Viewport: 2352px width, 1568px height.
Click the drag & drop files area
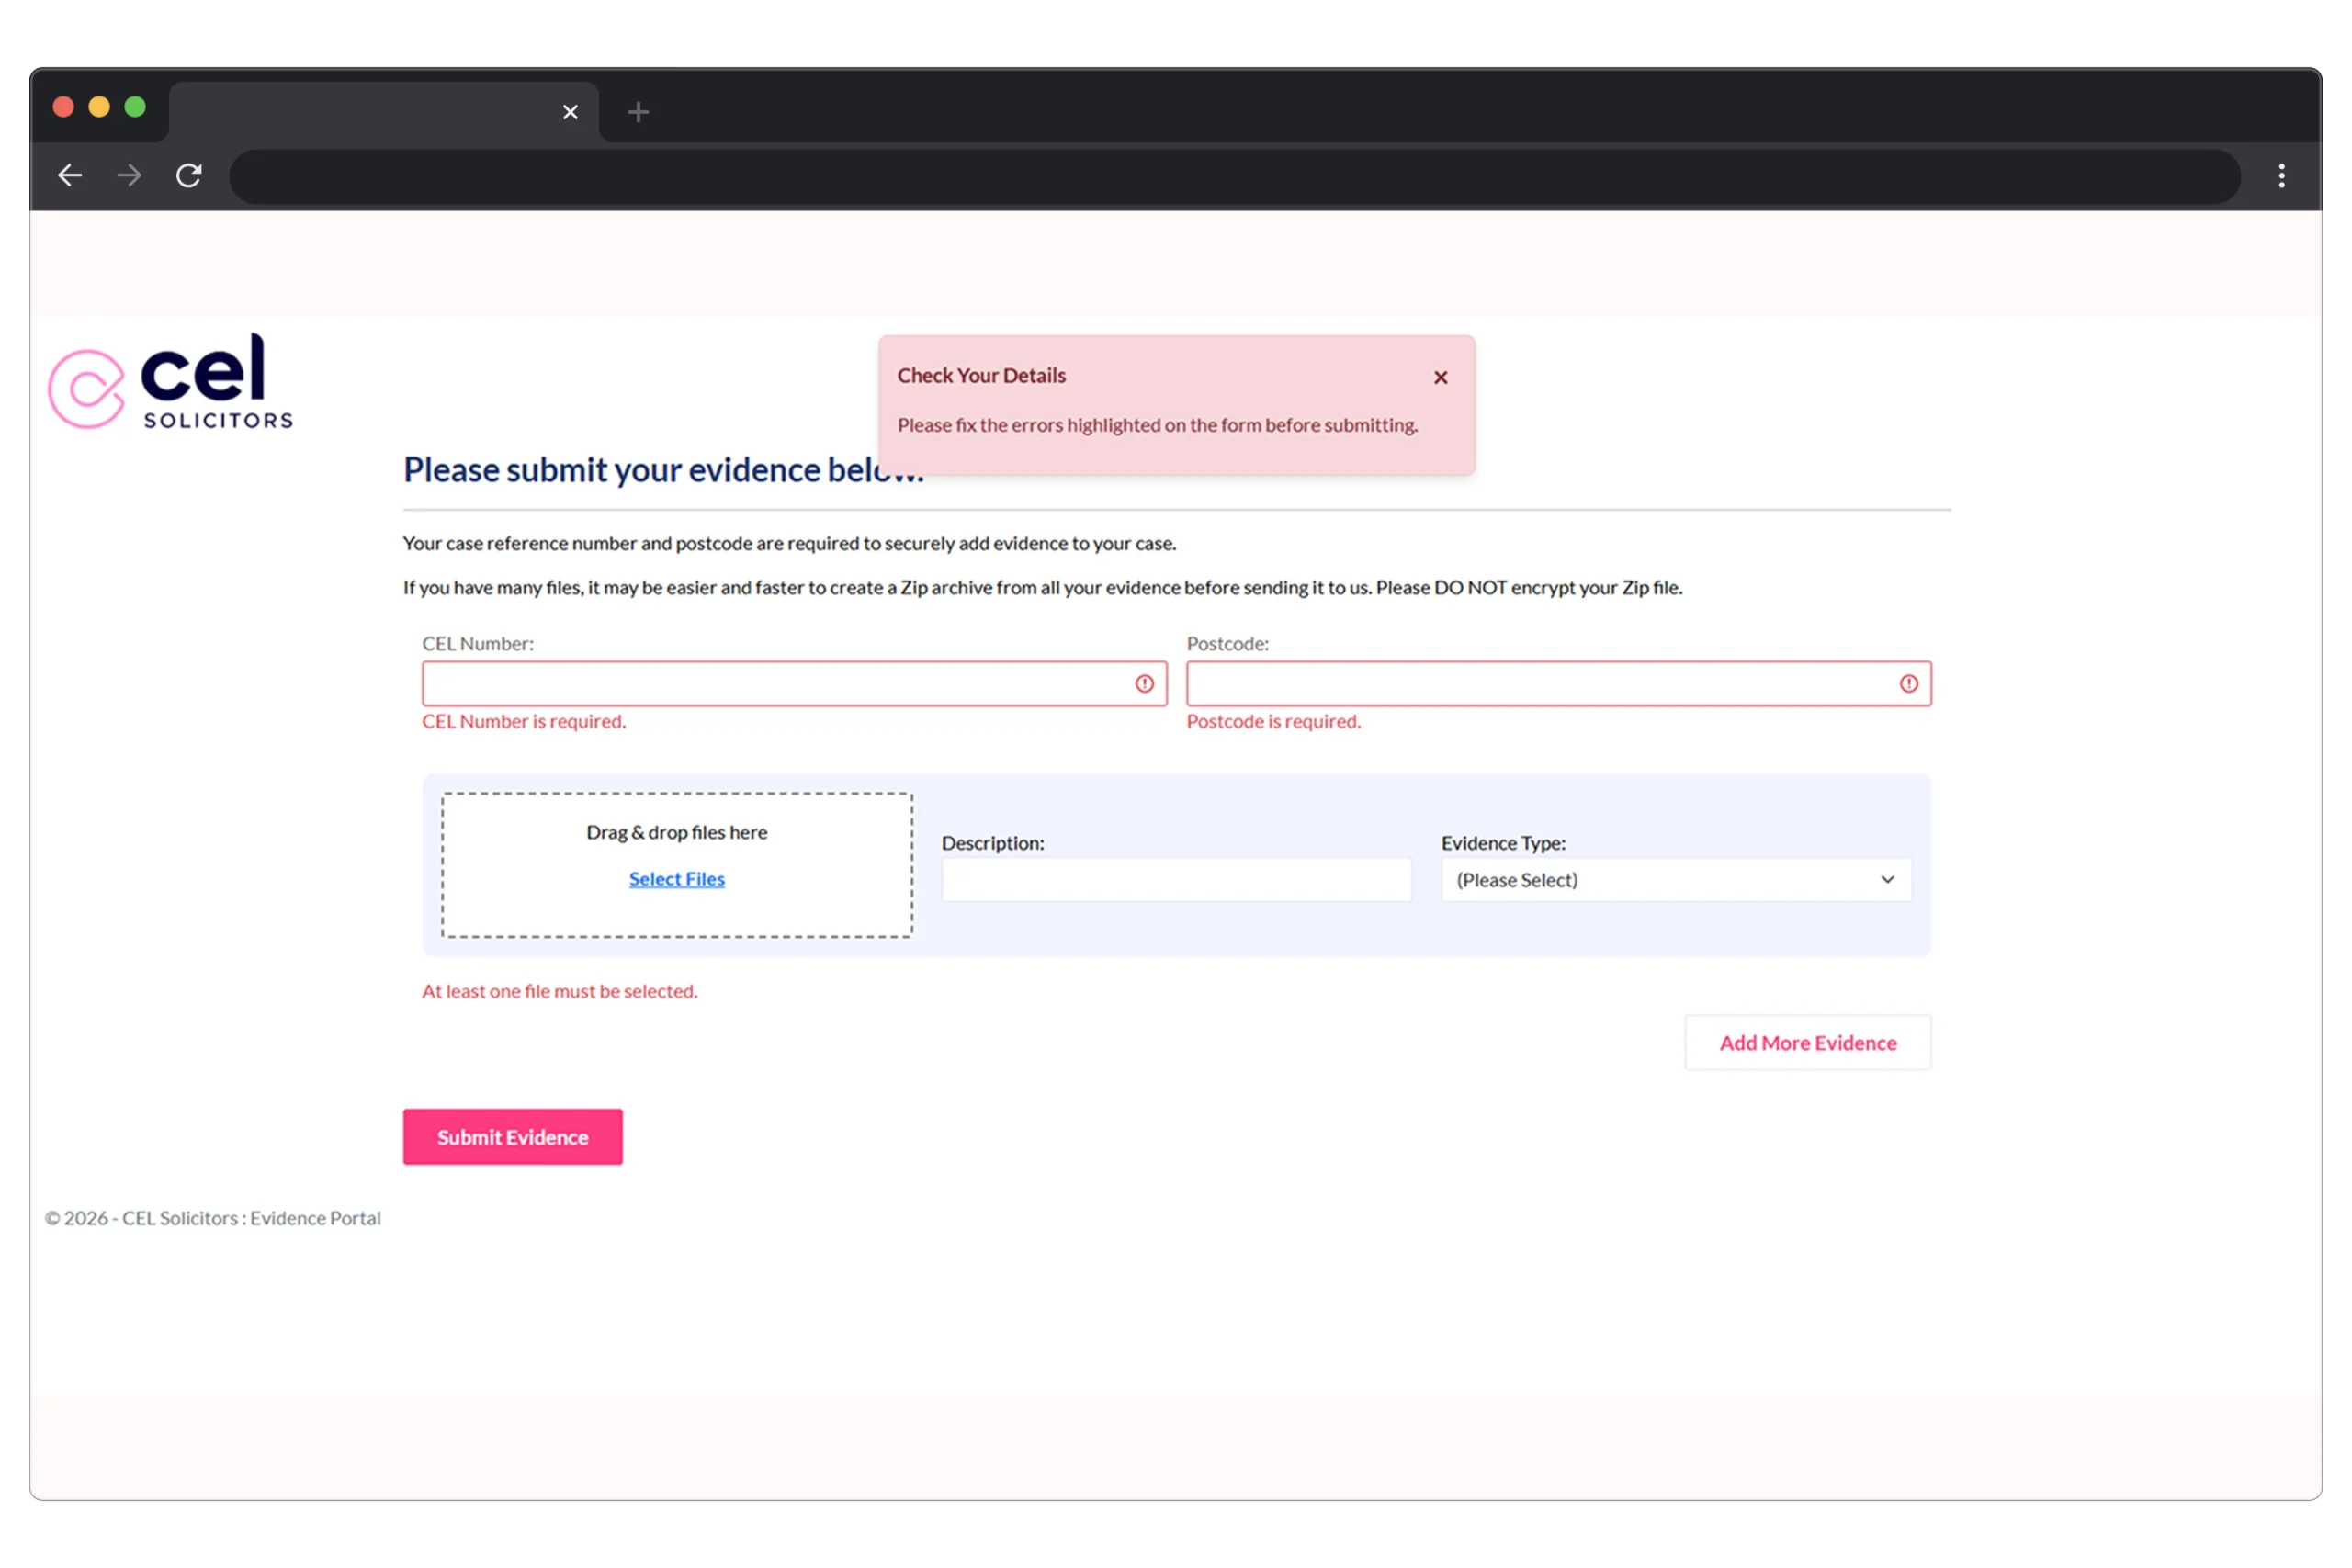(x=677, y=865)
